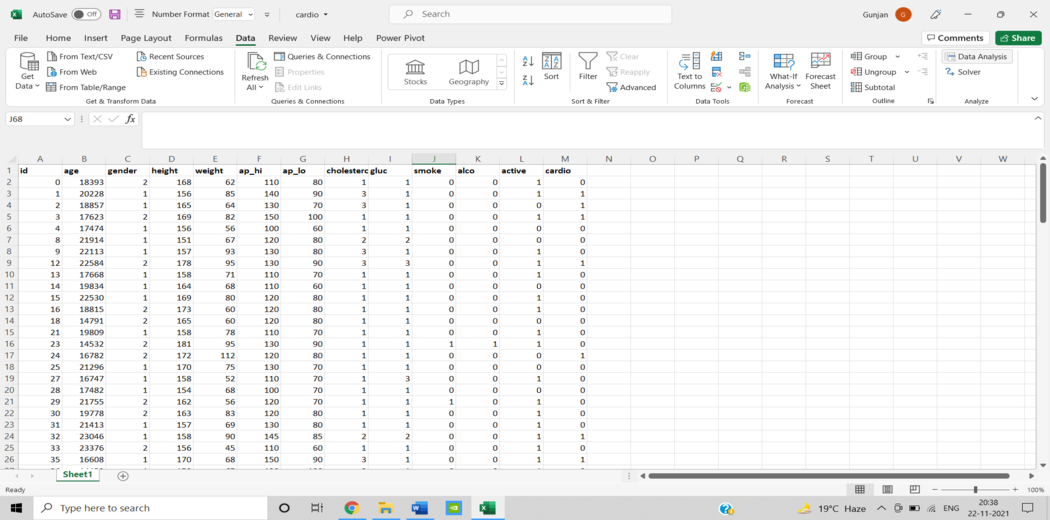The image size is (1050, 520).
Task: Select the Stocks data type
Action: (415, 71)
